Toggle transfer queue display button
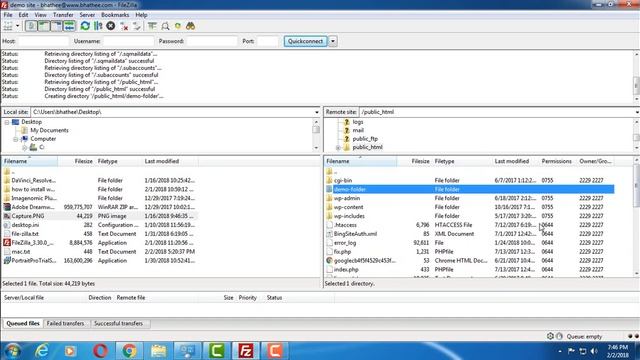 [x=69, y=26]
